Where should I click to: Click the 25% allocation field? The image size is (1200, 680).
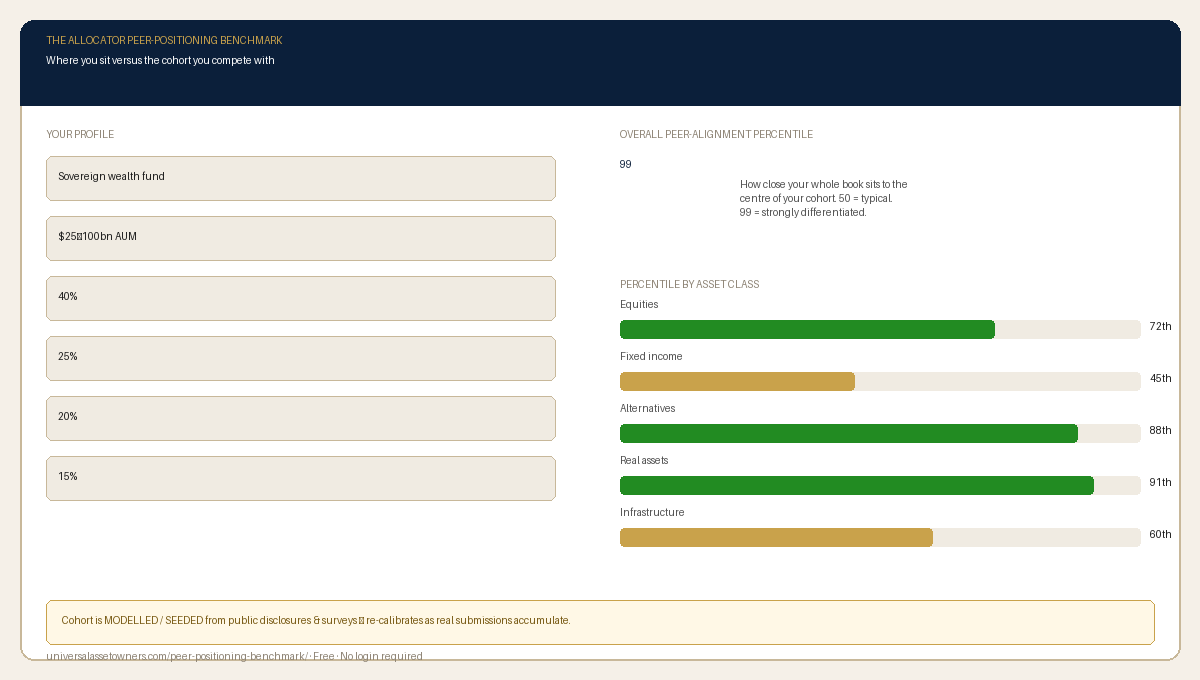click(x=301, y=358)
